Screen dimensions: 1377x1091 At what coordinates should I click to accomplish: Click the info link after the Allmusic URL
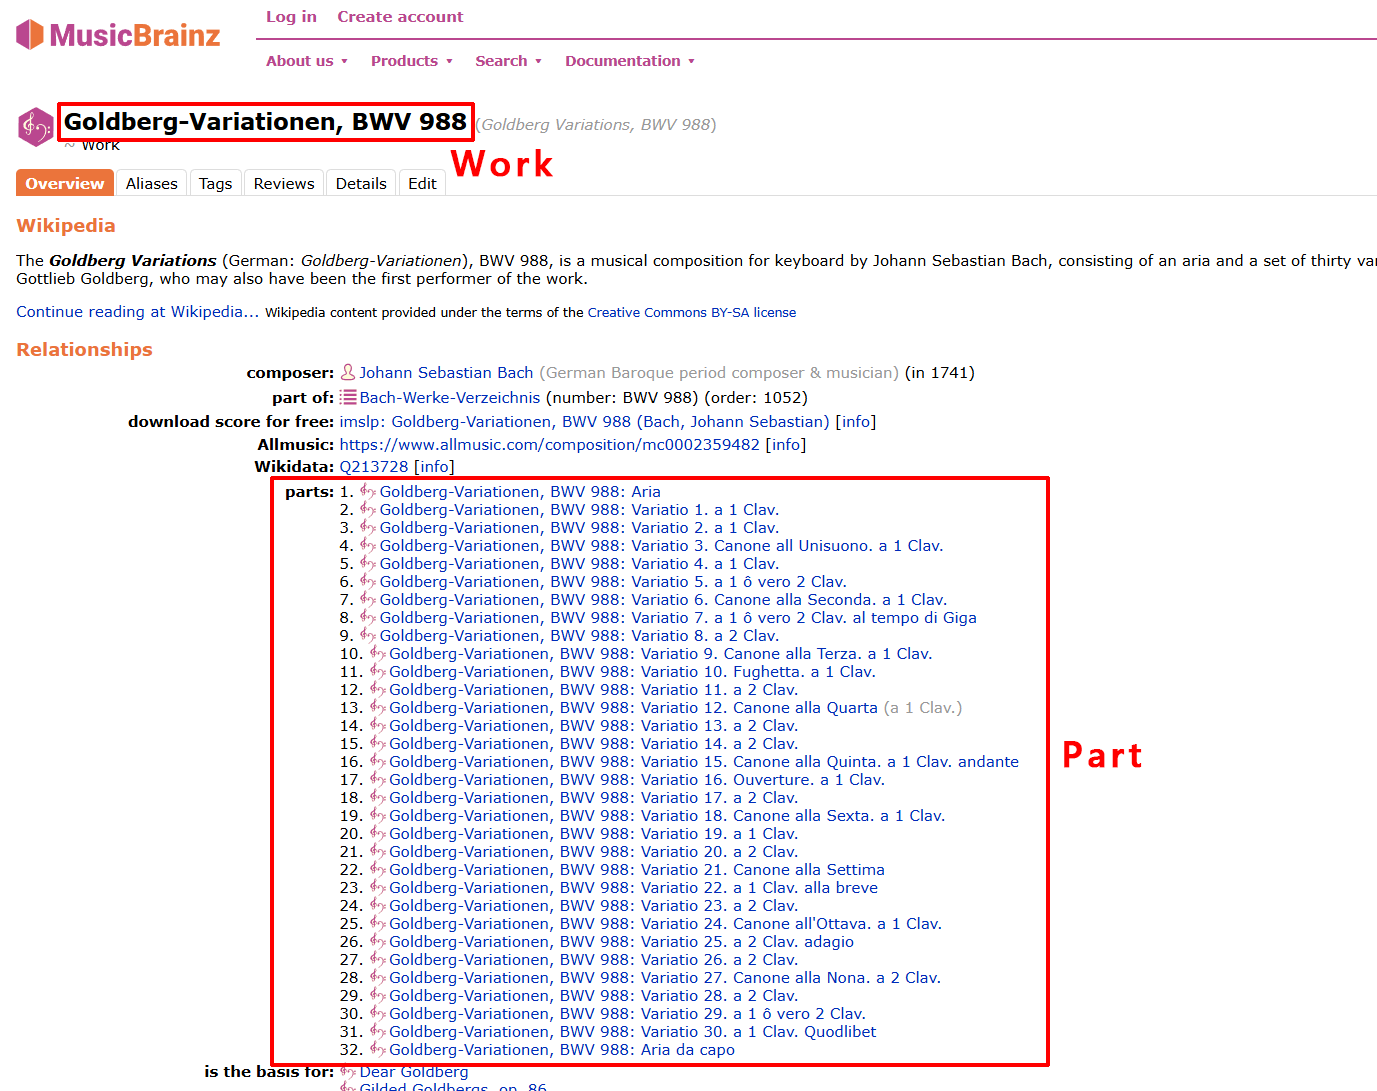click(786, 445)
